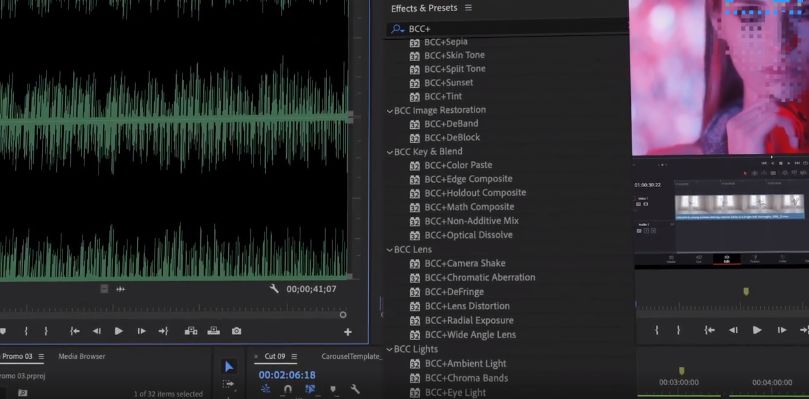Collapse BCC Image Restoration folder

(390, 110)
